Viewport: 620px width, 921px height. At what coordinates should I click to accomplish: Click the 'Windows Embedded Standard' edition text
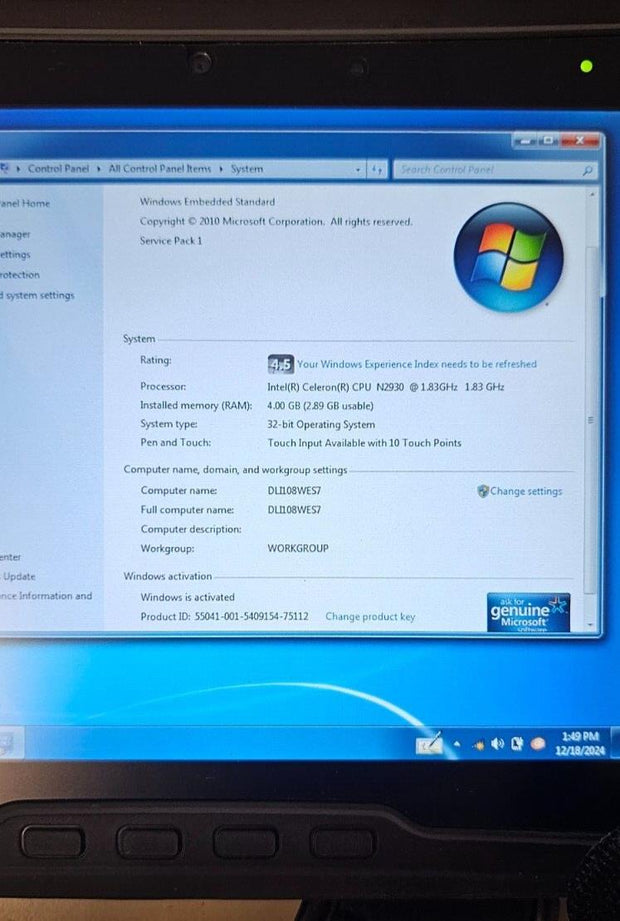coord(207,201)
